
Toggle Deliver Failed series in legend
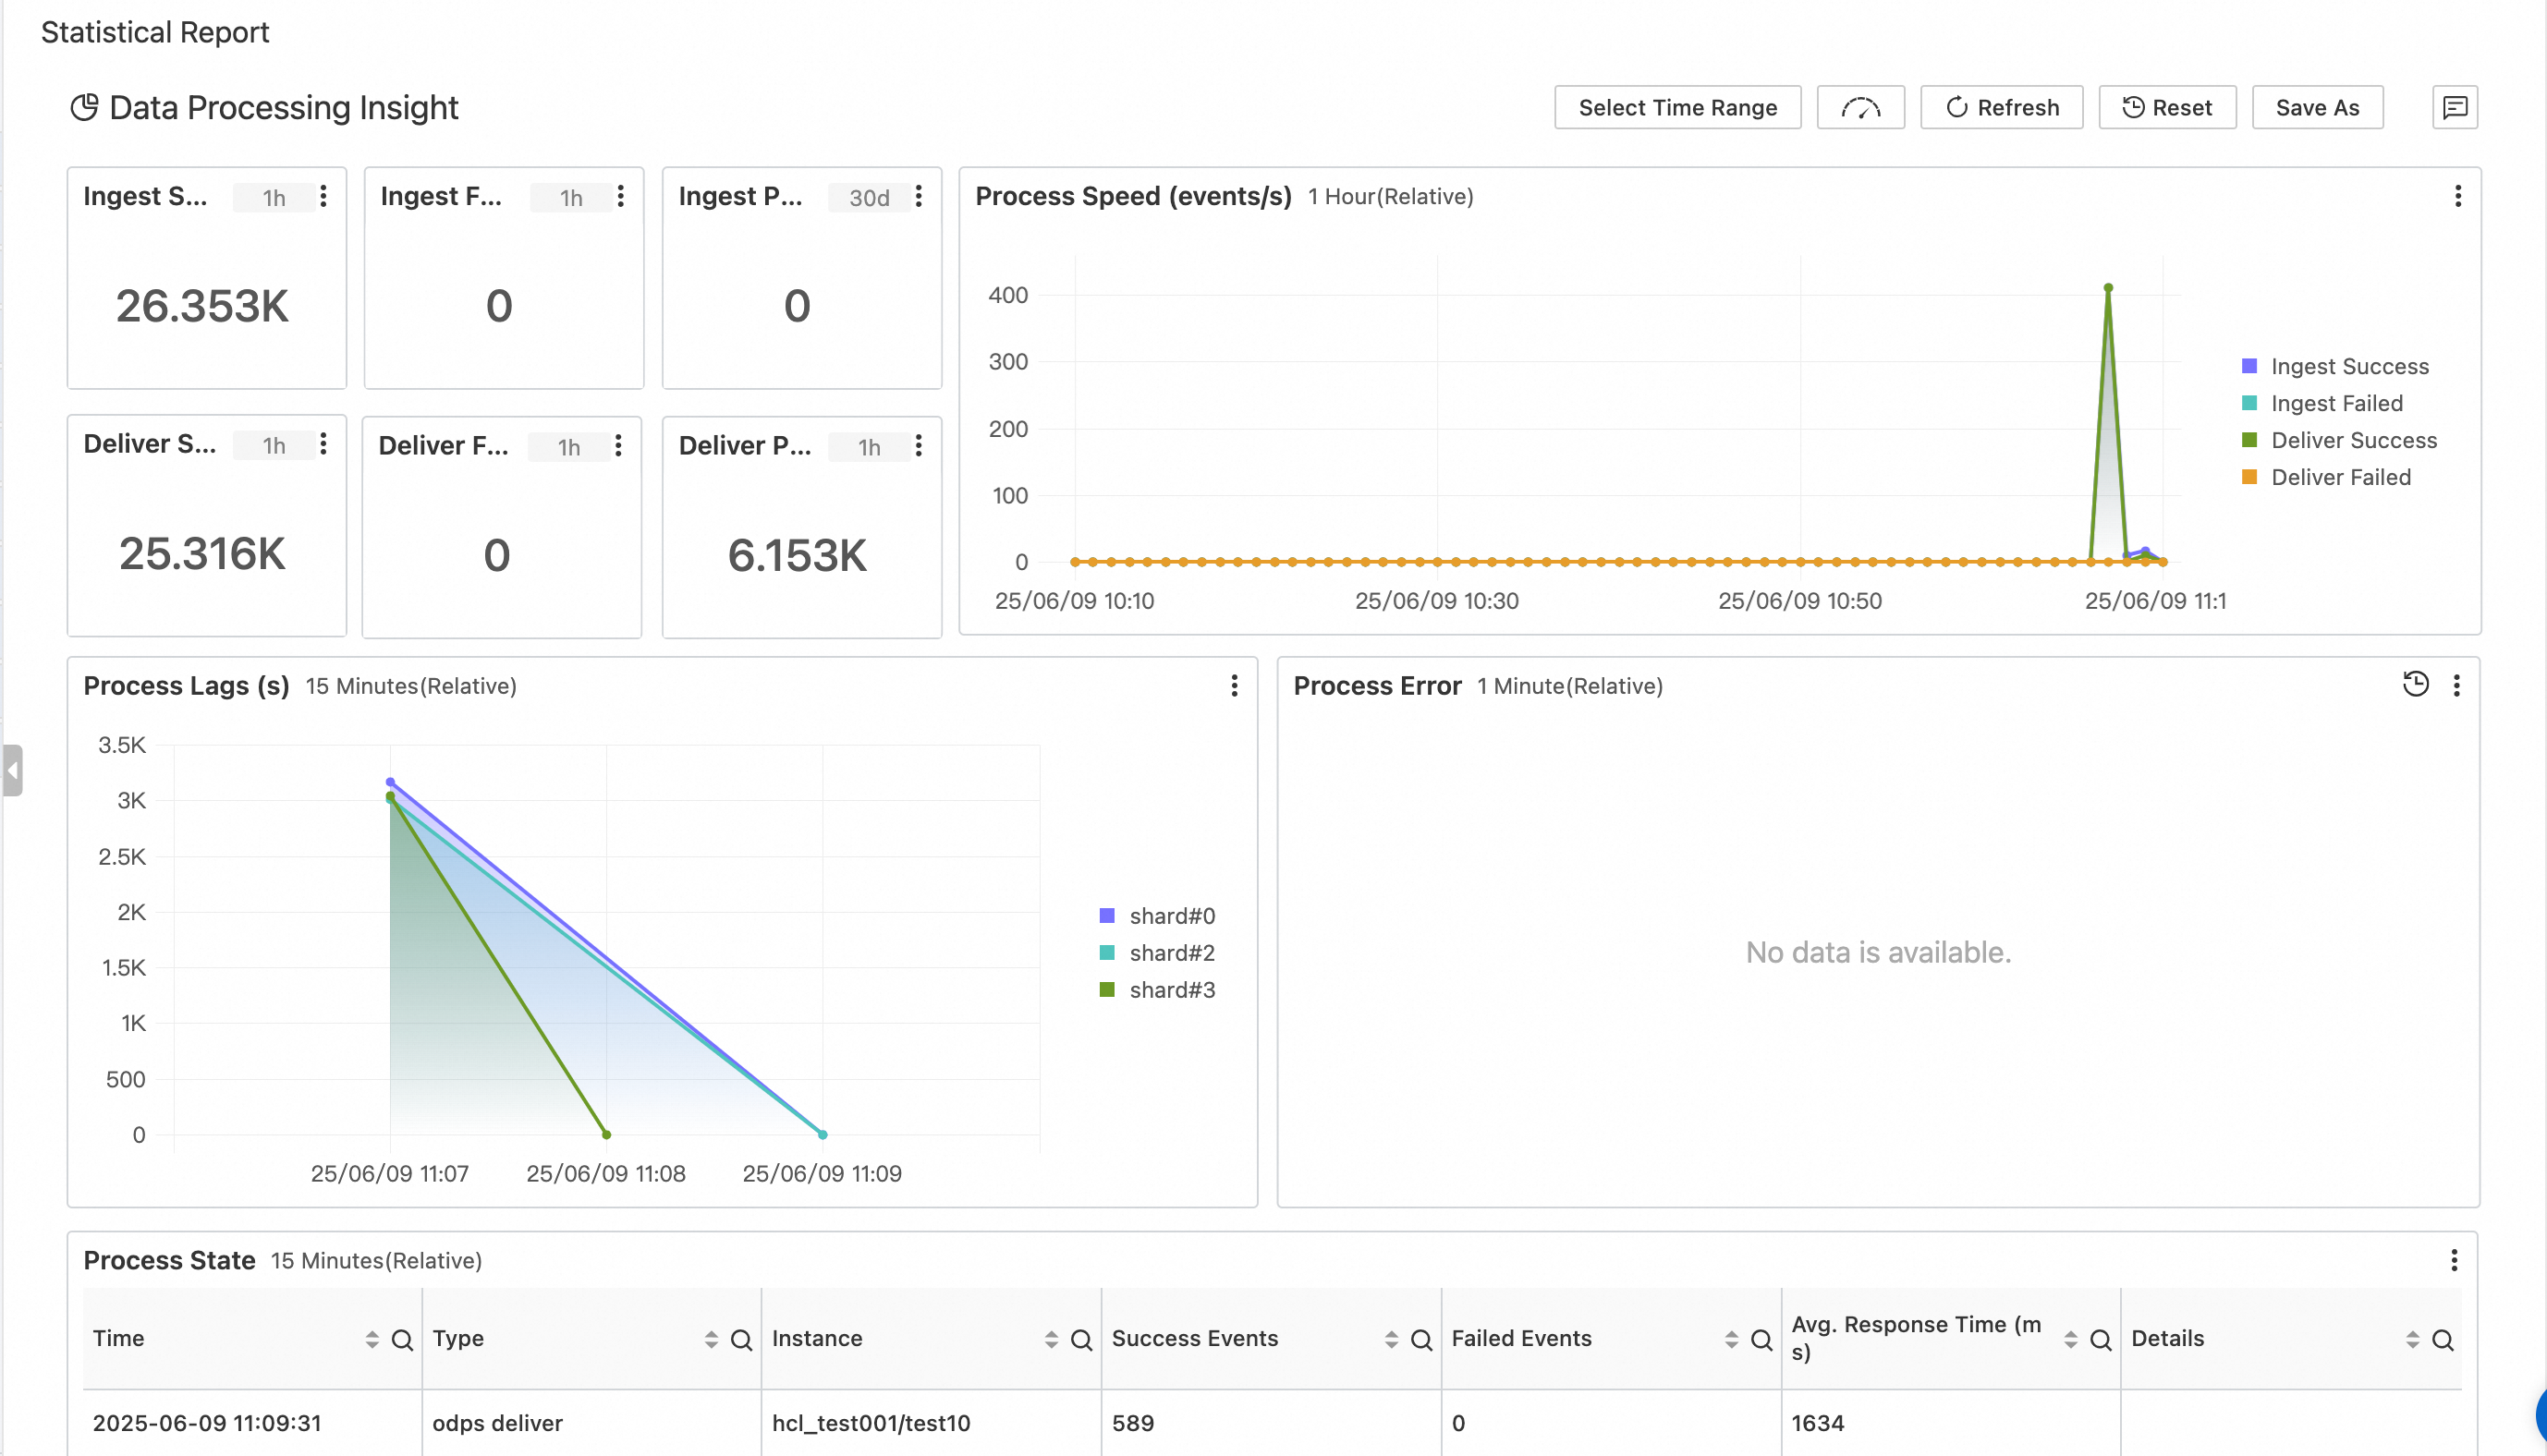coord(2340,477)
